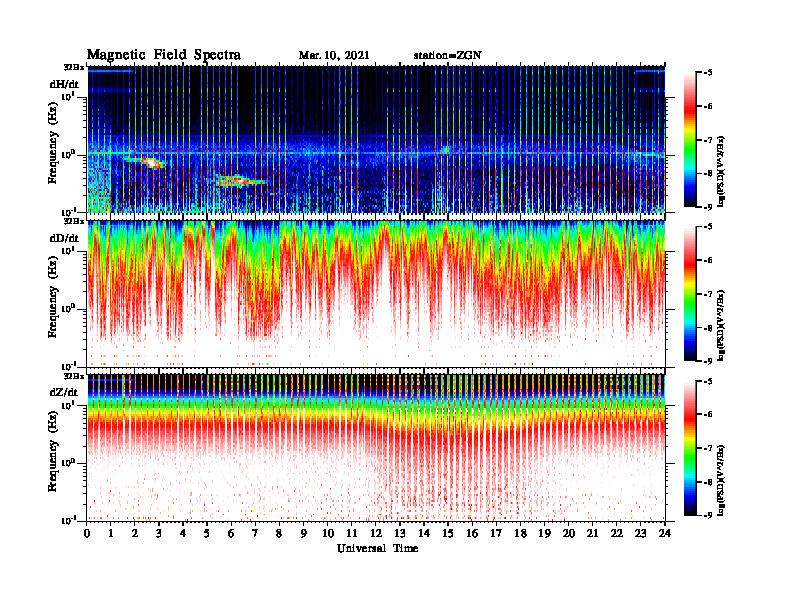Click hour tick label '3' on time axis

pyautogui.click(x=159, y=533)
